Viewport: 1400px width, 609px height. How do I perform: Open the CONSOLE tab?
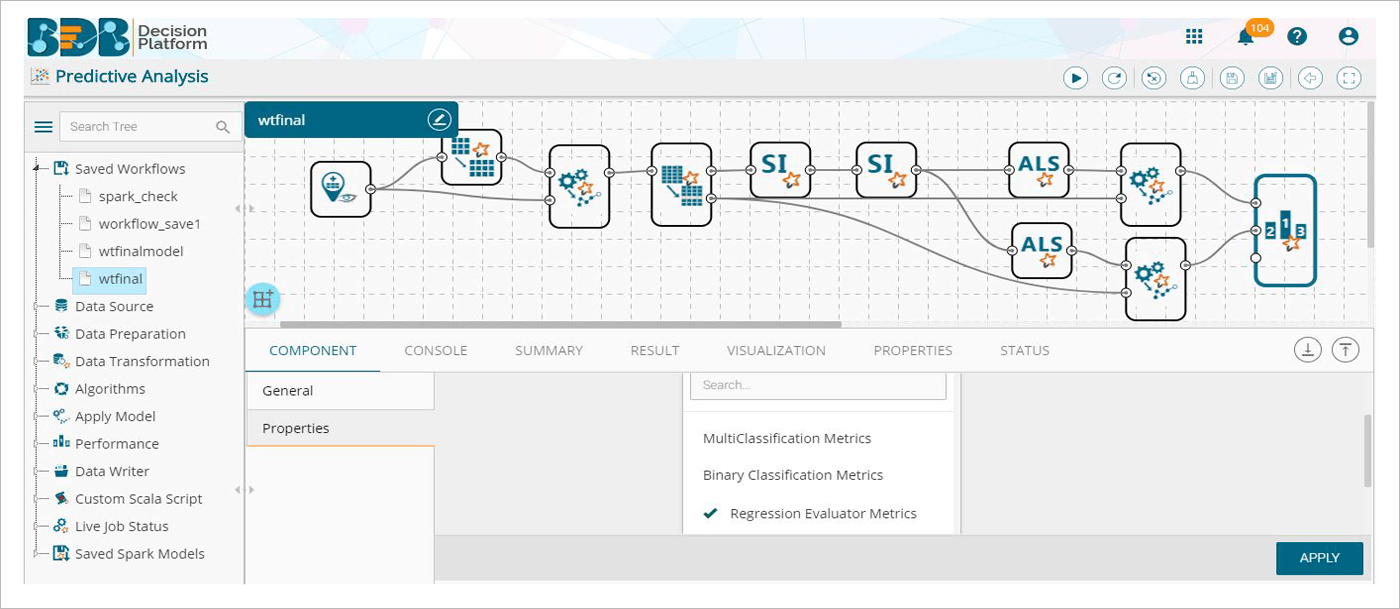click(x=436, y=350)
